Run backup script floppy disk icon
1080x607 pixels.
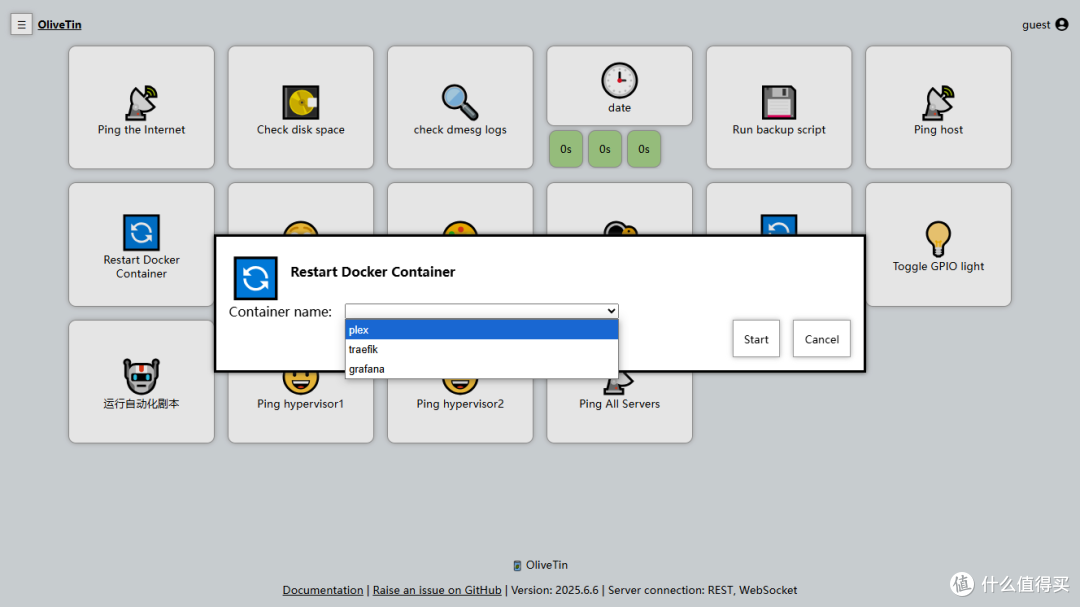779,102
